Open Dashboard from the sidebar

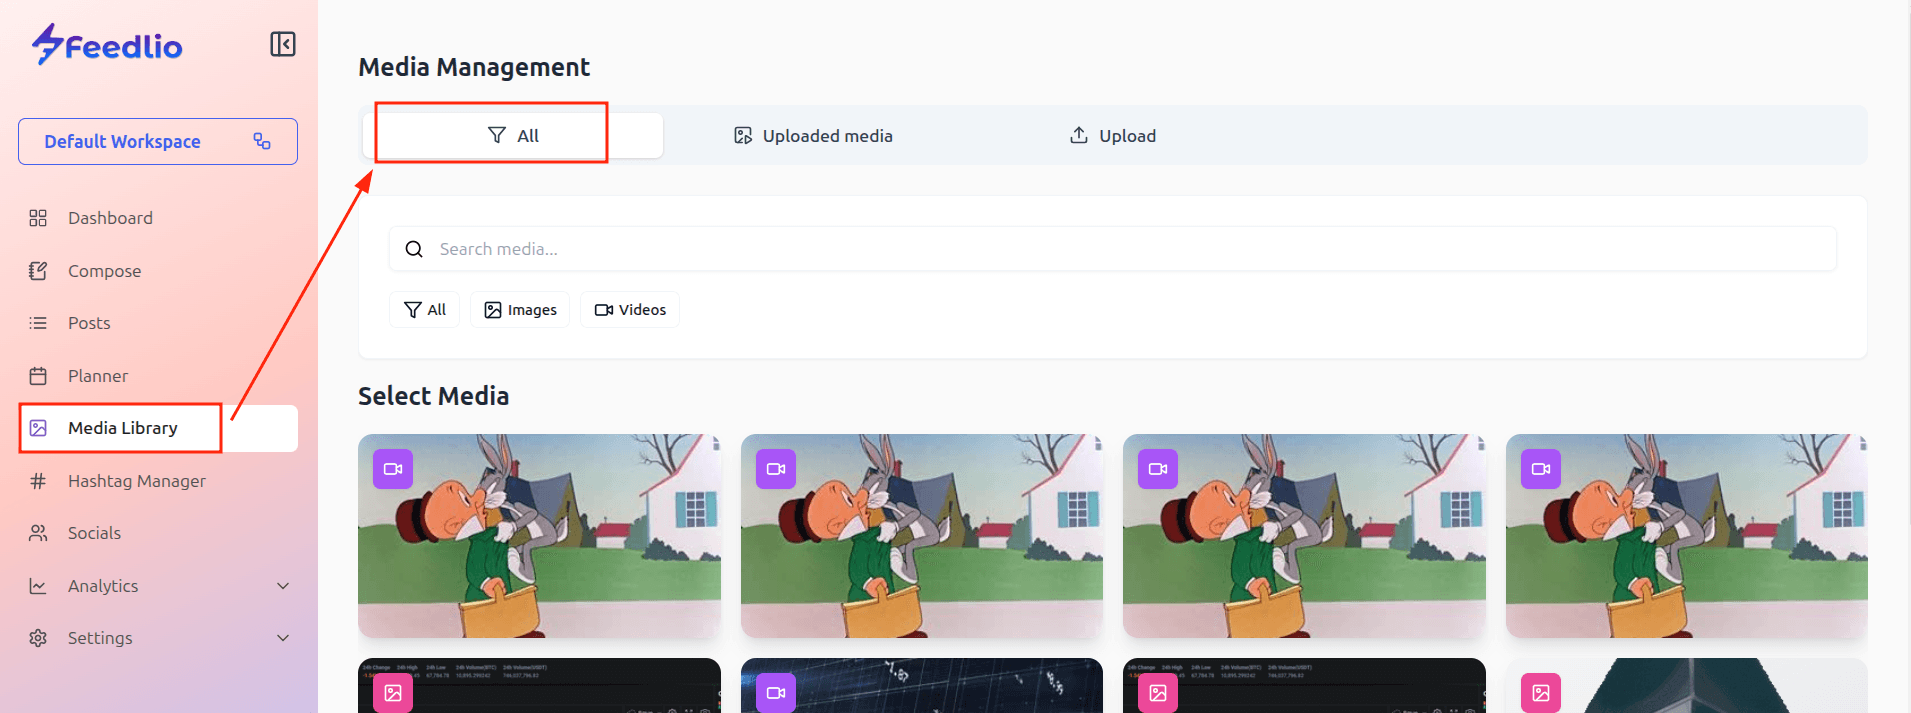(x=110, y=218)
